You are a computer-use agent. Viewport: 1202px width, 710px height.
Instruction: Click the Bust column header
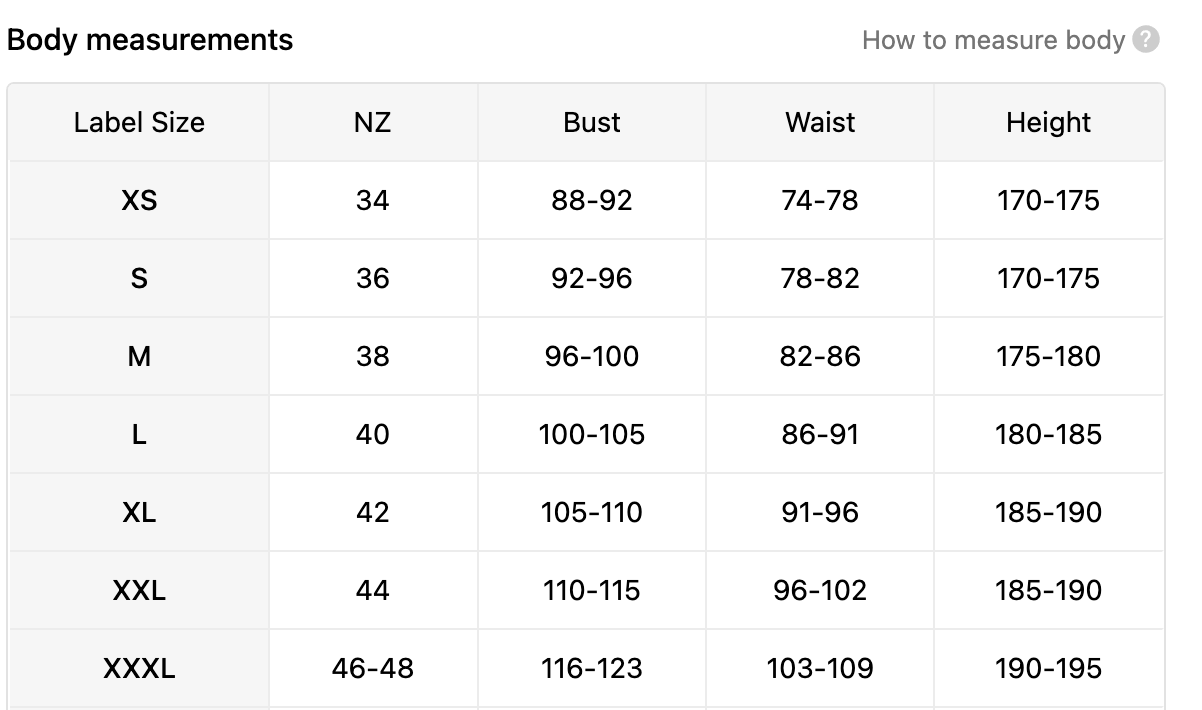tap(592, 122)
